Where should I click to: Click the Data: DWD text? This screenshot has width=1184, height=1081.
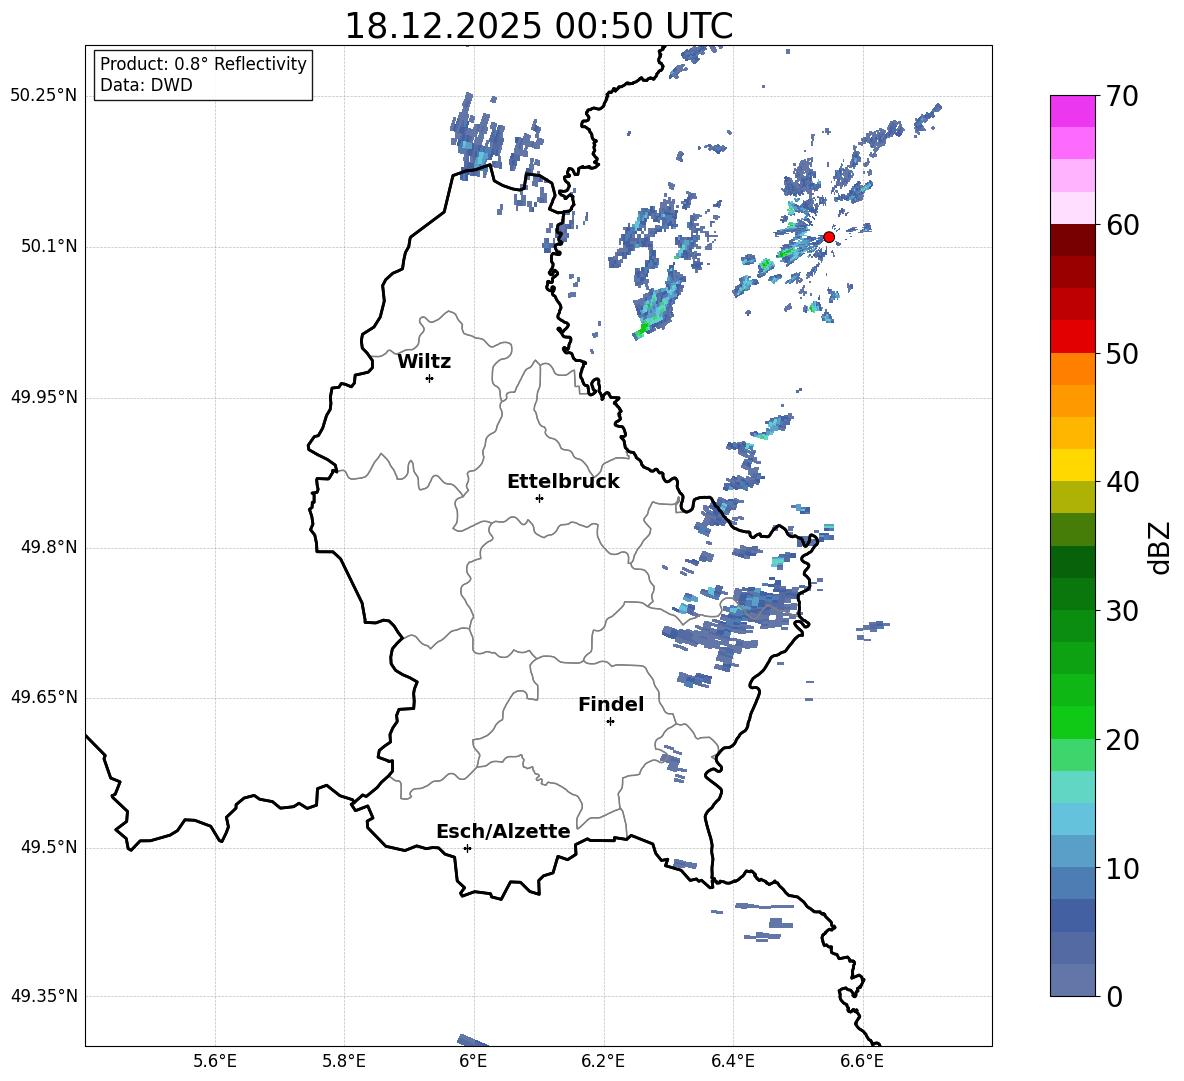(x=146, y=85)
